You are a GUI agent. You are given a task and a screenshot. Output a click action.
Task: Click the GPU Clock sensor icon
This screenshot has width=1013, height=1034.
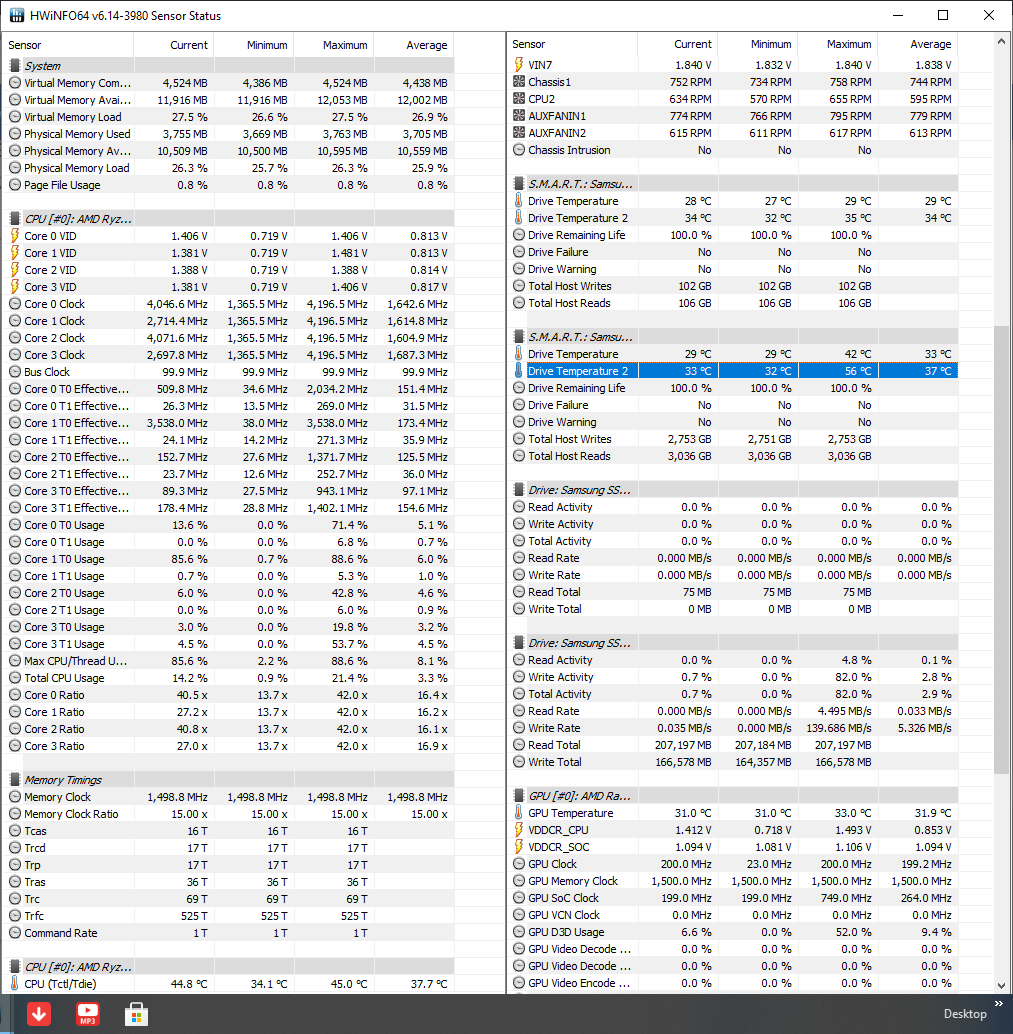[518, 864]
